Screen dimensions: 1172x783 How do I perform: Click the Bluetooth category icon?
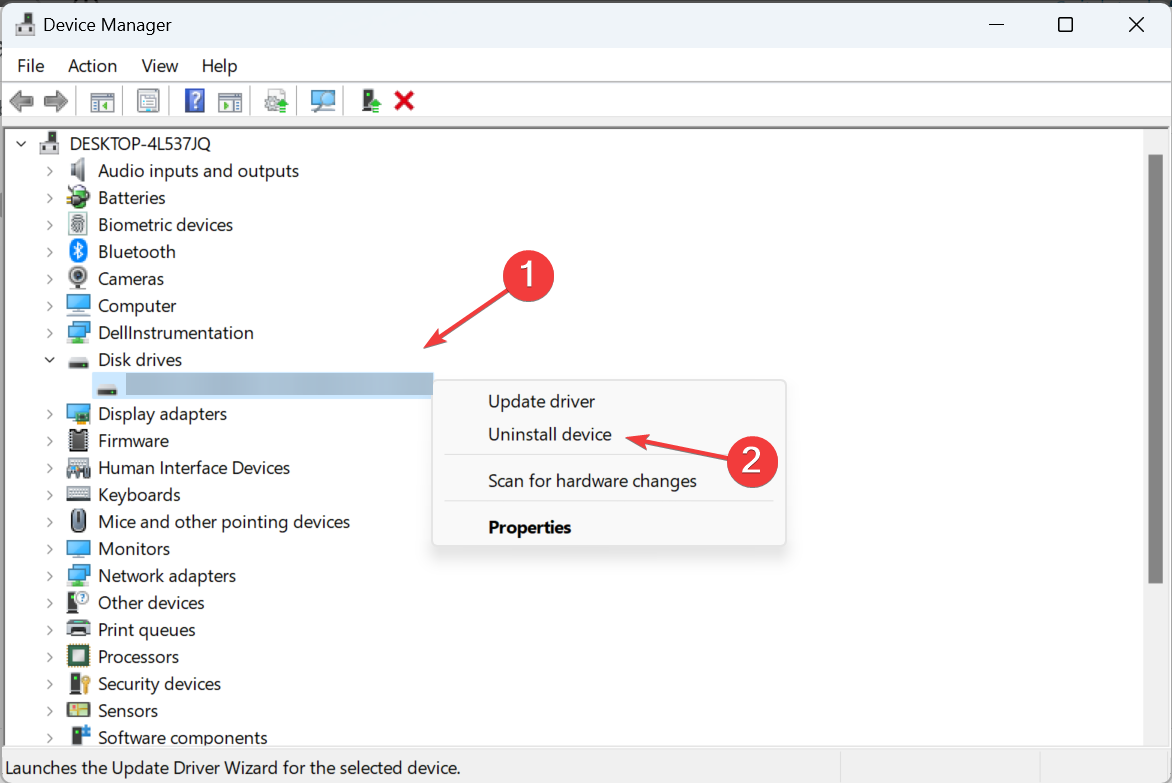click(78, 251)
